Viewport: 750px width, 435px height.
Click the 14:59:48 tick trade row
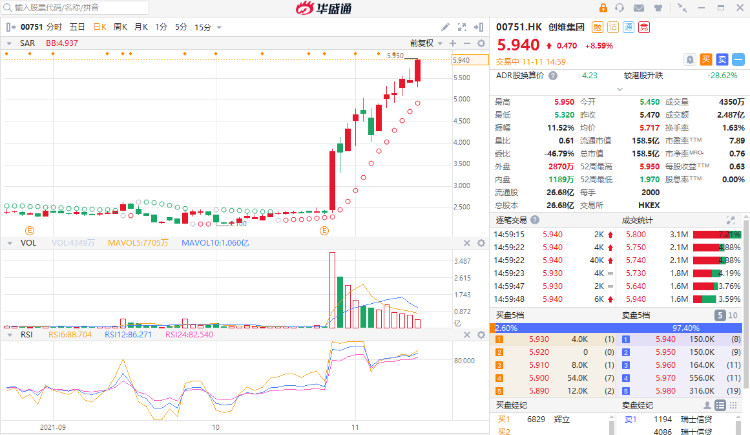554,299
